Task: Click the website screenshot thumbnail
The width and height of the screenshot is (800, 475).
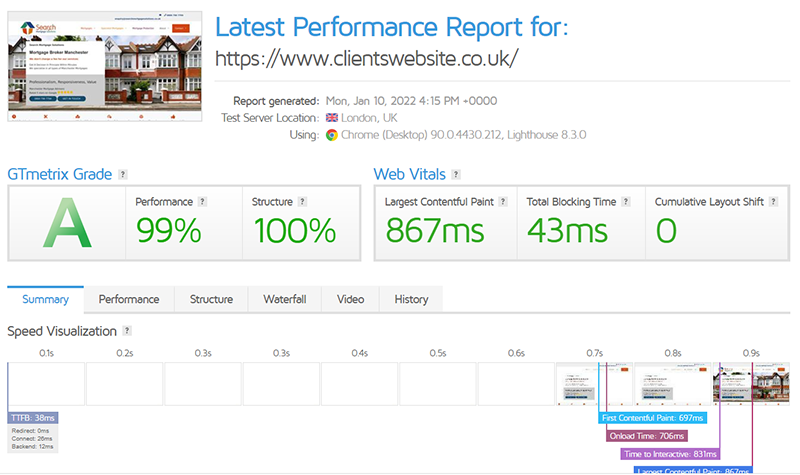Action: (98, 67)
